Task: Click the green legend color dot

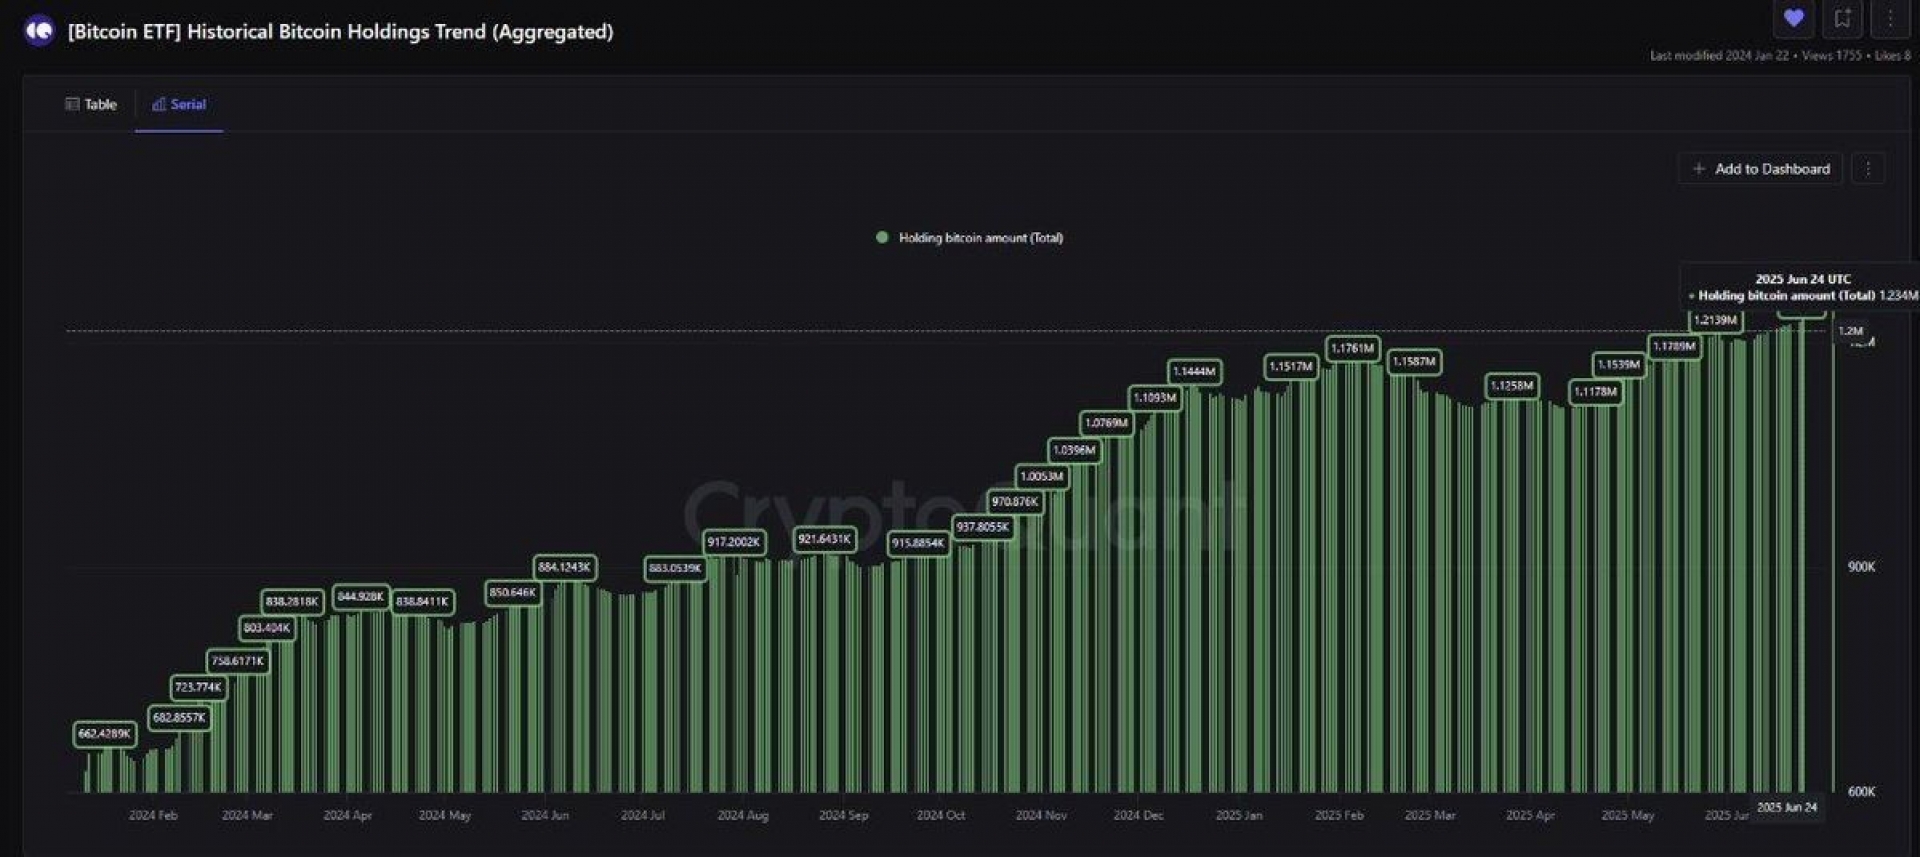Action: point(882,238)
